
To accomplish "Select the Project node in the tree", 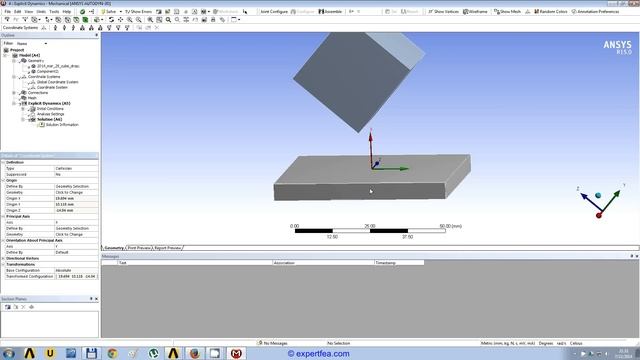I will pyautogui.click(x=17, y=50).
